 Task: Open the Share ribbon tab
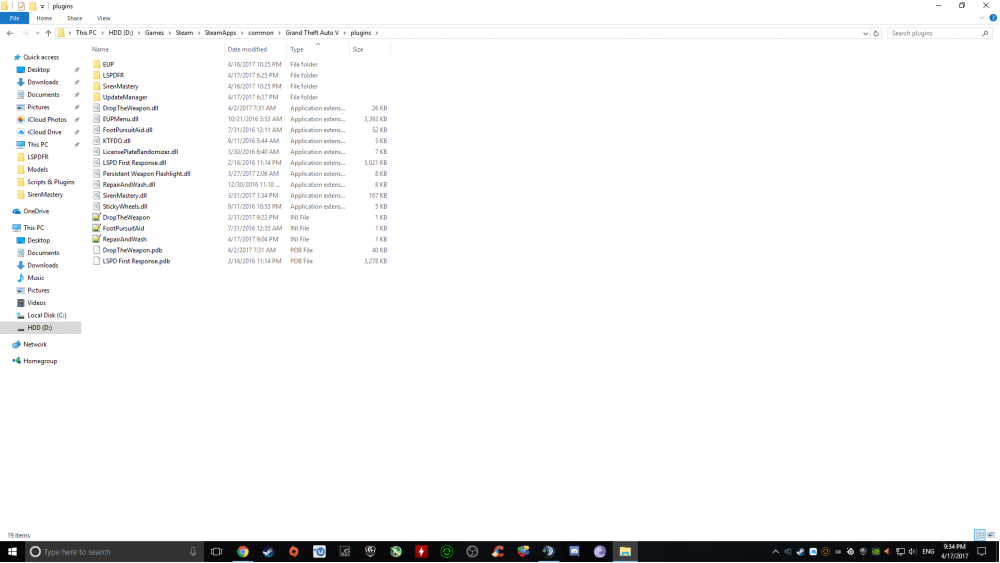click(74, 18)
